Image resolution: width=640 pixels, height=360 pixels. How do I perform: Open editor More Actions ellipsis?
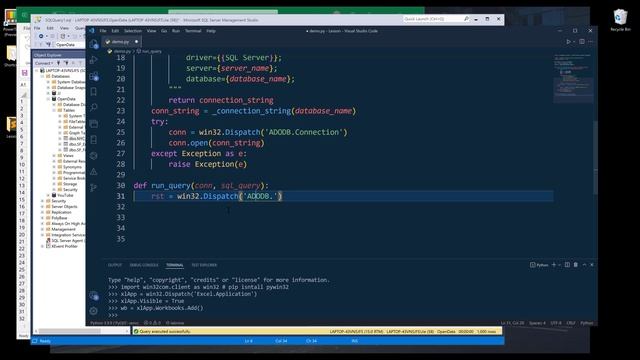click(x=590, y=42)
